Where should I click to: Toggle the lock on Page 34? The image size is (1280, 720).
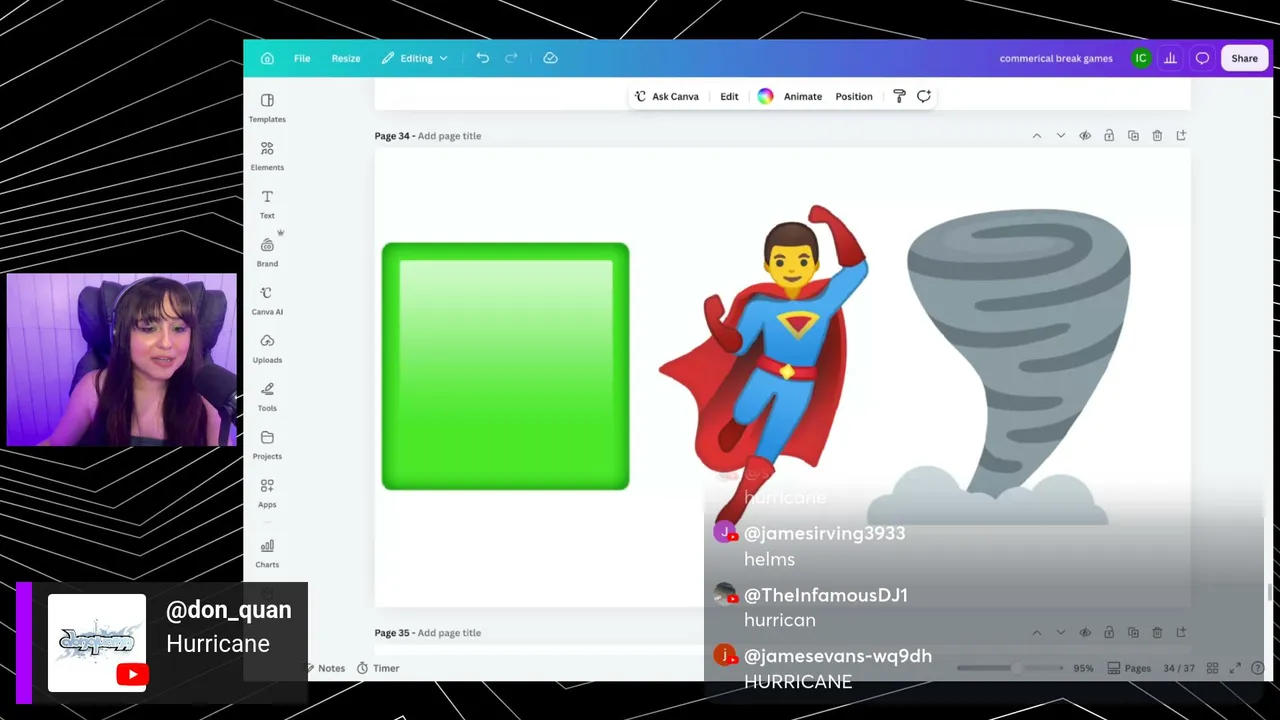point(1109,136)
